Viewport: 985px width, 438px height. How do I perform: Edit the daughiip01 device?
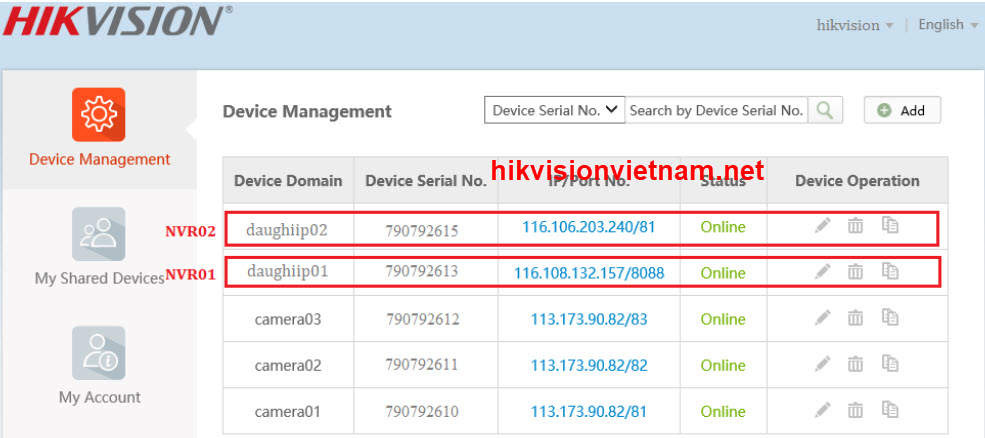[822, 271]
